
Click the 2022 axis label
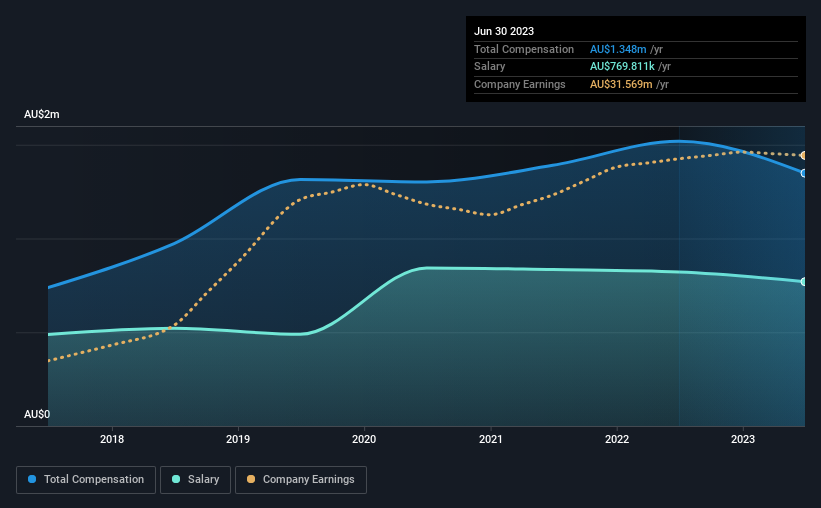coord(617,439)
